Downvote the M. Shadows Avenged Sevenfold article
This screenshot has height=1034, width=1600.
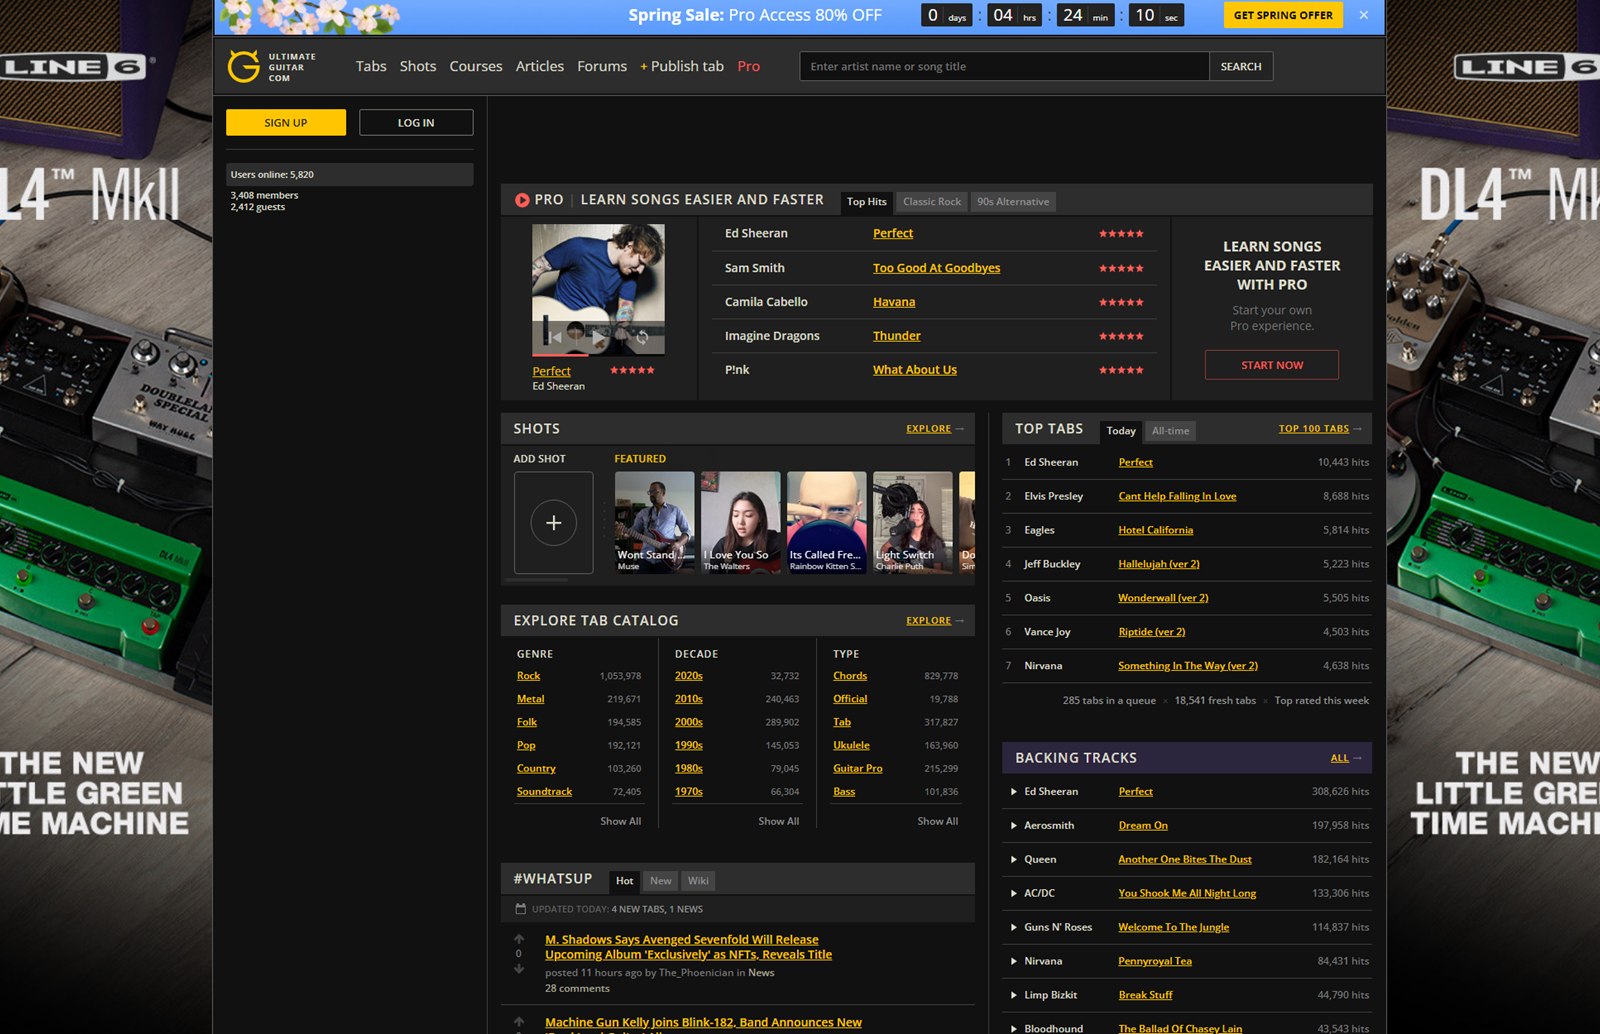(x=519, y=968)
